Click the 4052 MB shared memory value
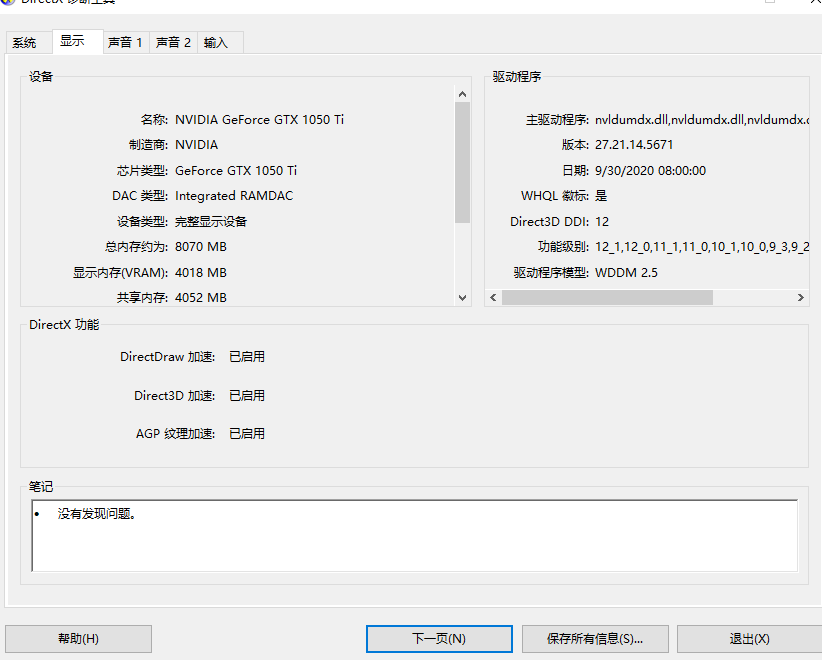Screen dimensions: 822x660 [x=201, y=297]
